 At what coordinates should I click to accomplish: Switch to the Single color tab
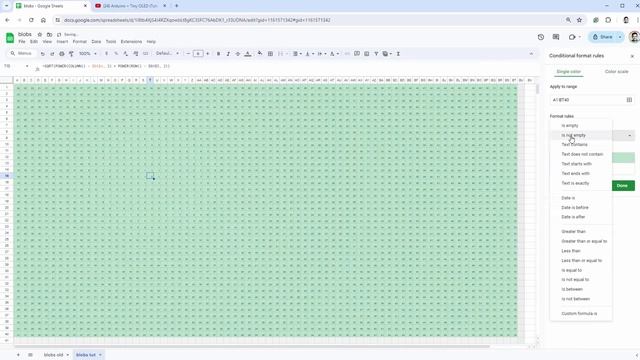pos(569,72)
